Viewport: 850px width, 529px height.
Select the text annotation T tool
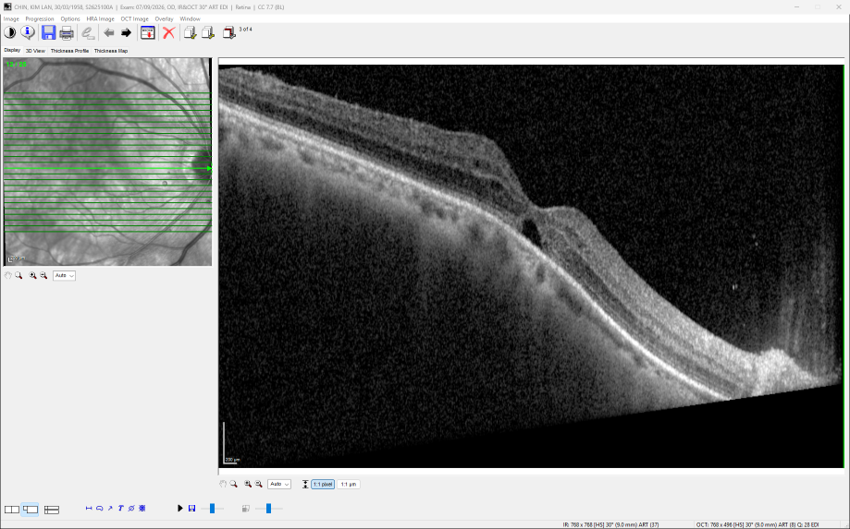[x=121, y=508]
